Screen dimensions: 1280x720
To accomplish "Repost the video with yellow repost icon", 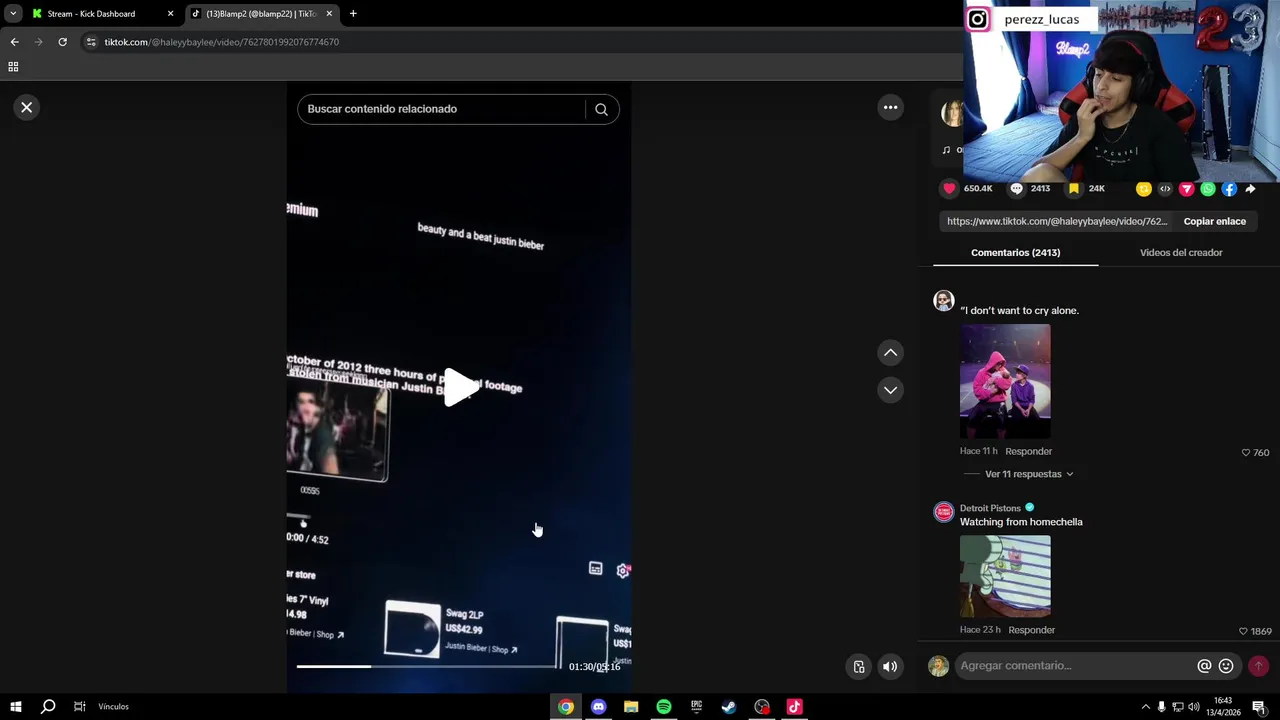I will [x=1144, y=189].
